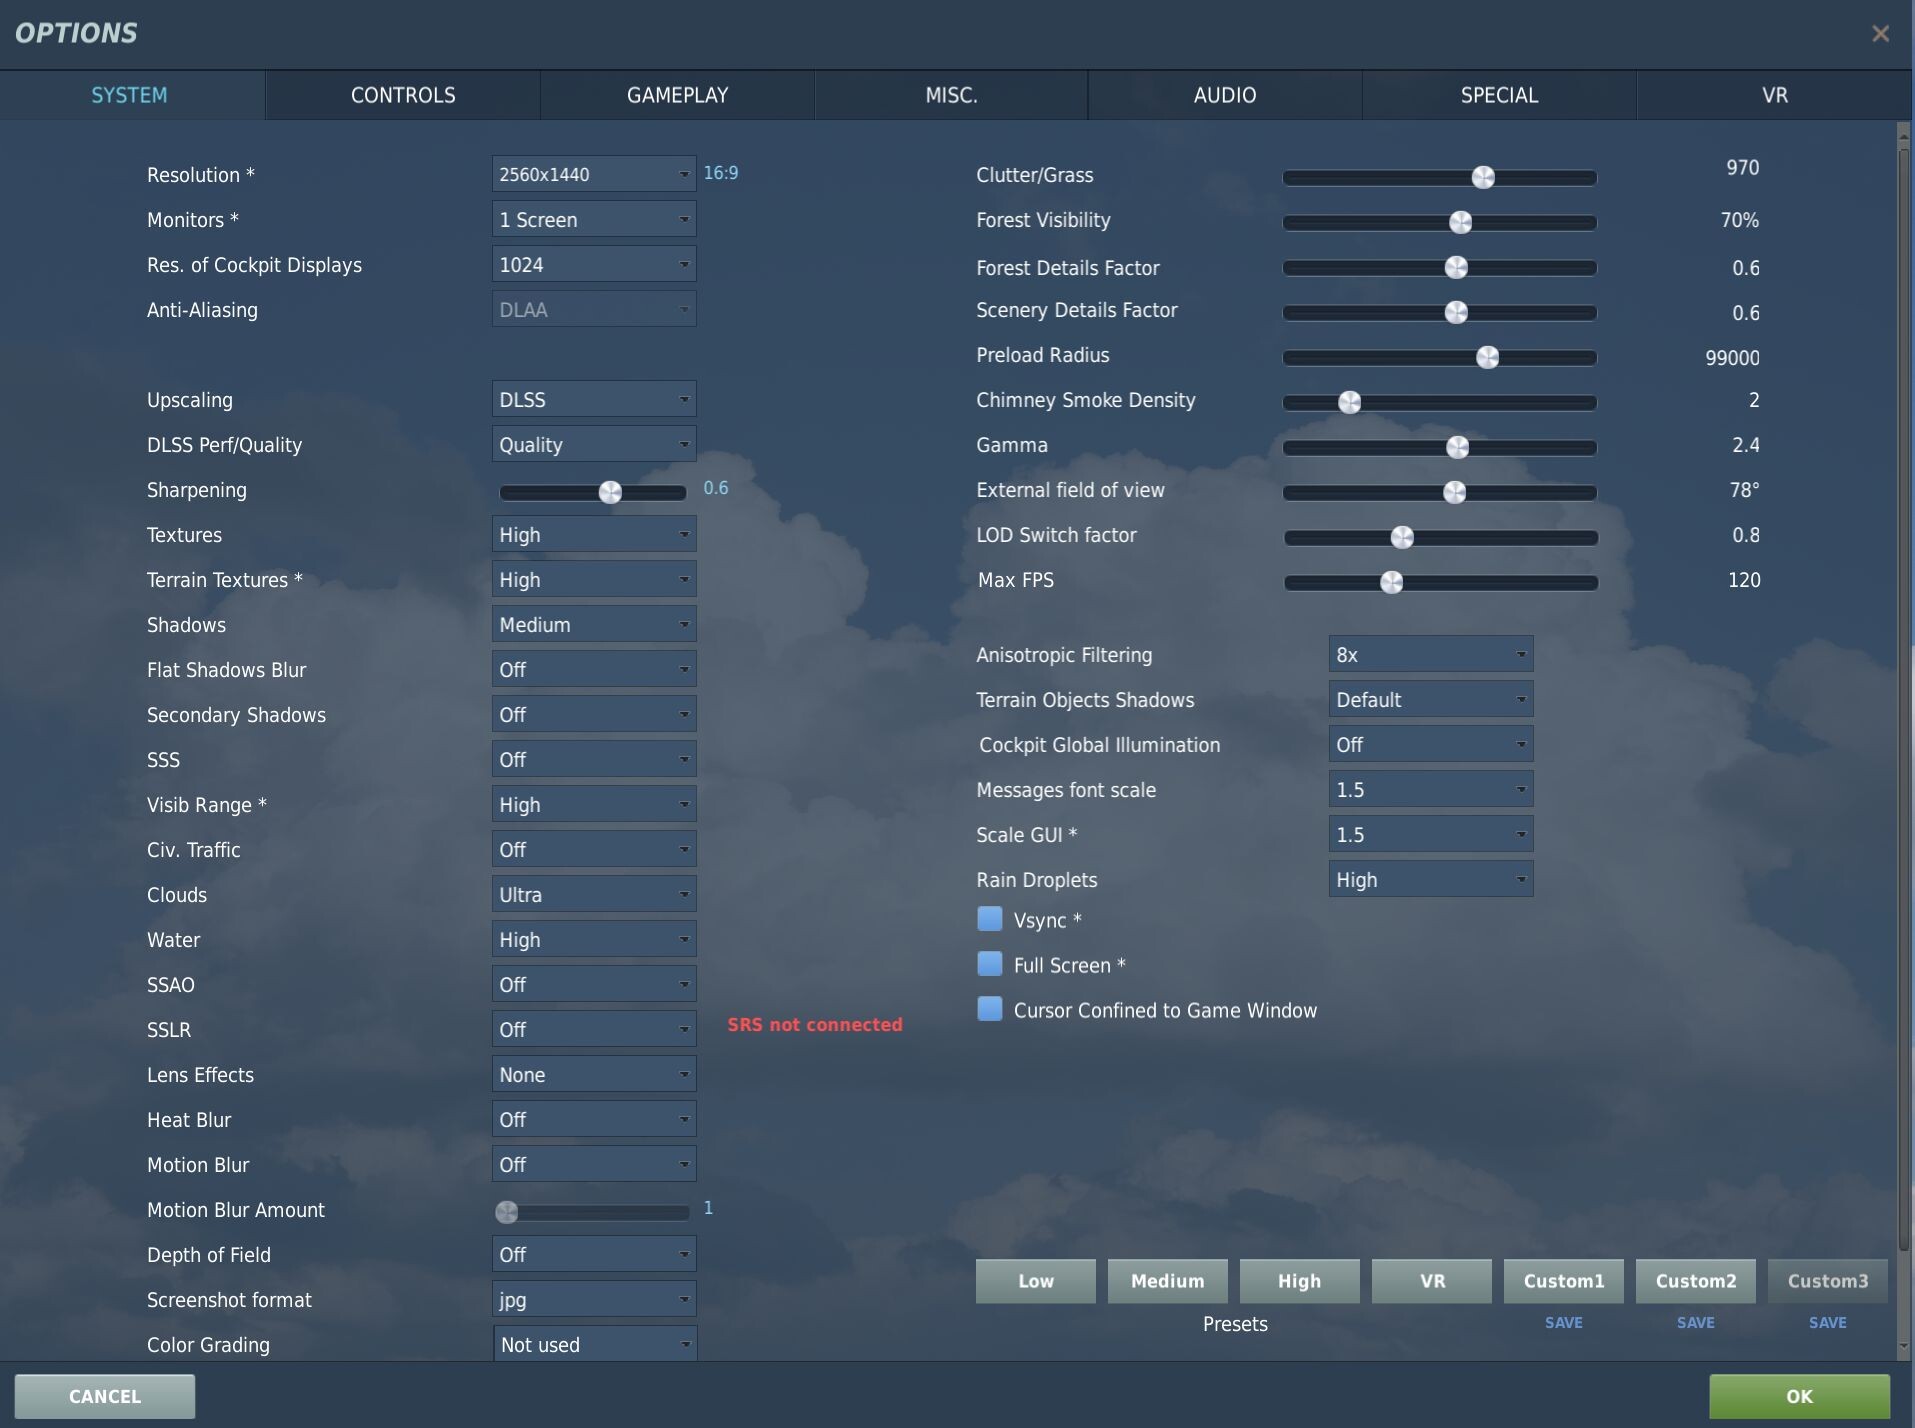Switch to the VR tab
1915x1428 pixels.
(x=1774, y=95)
